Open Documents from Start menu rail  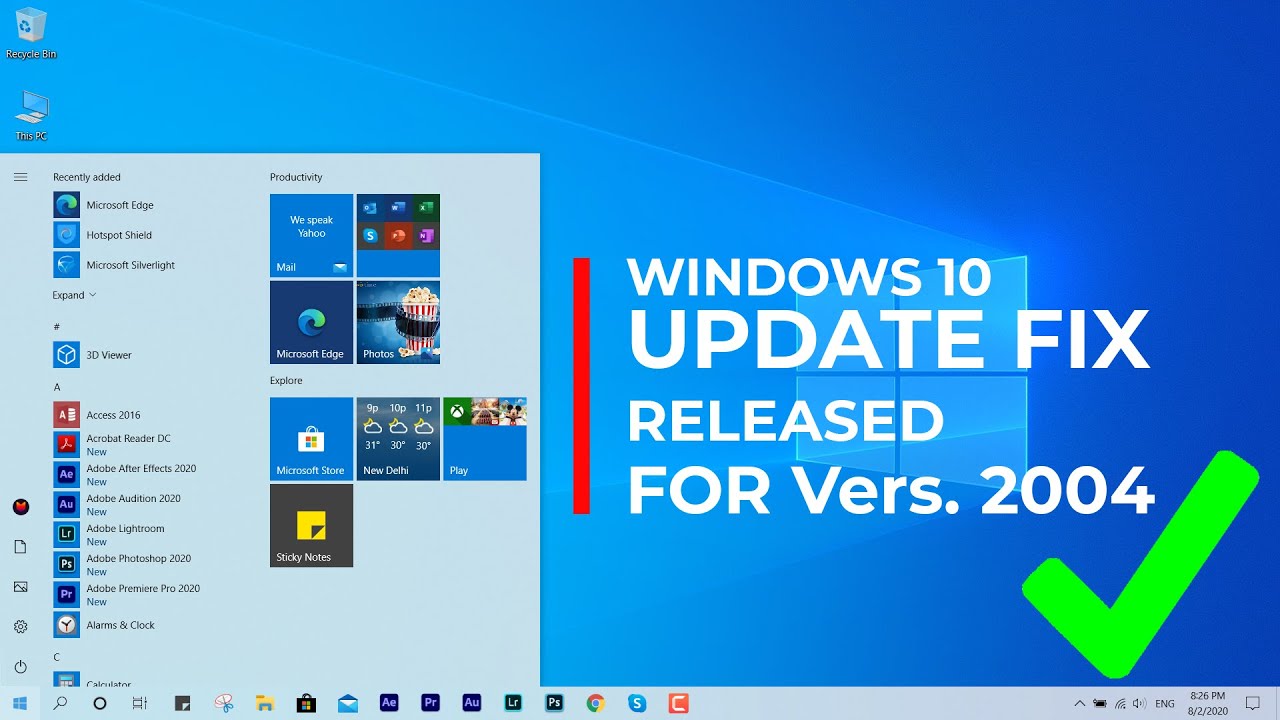point(20,547)
